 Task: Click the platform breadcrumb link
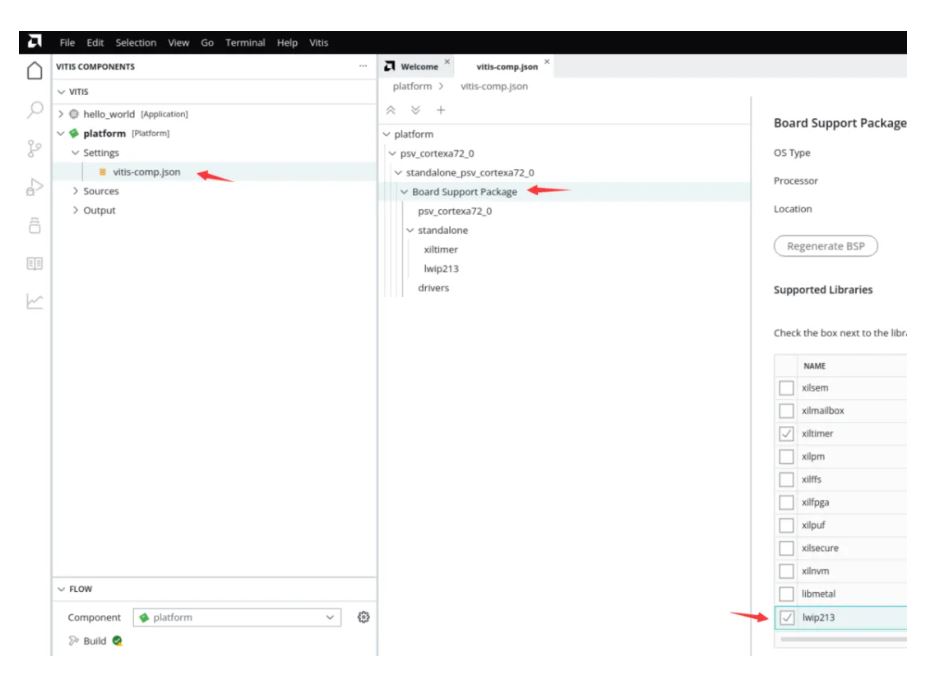[x=412, y=86]
